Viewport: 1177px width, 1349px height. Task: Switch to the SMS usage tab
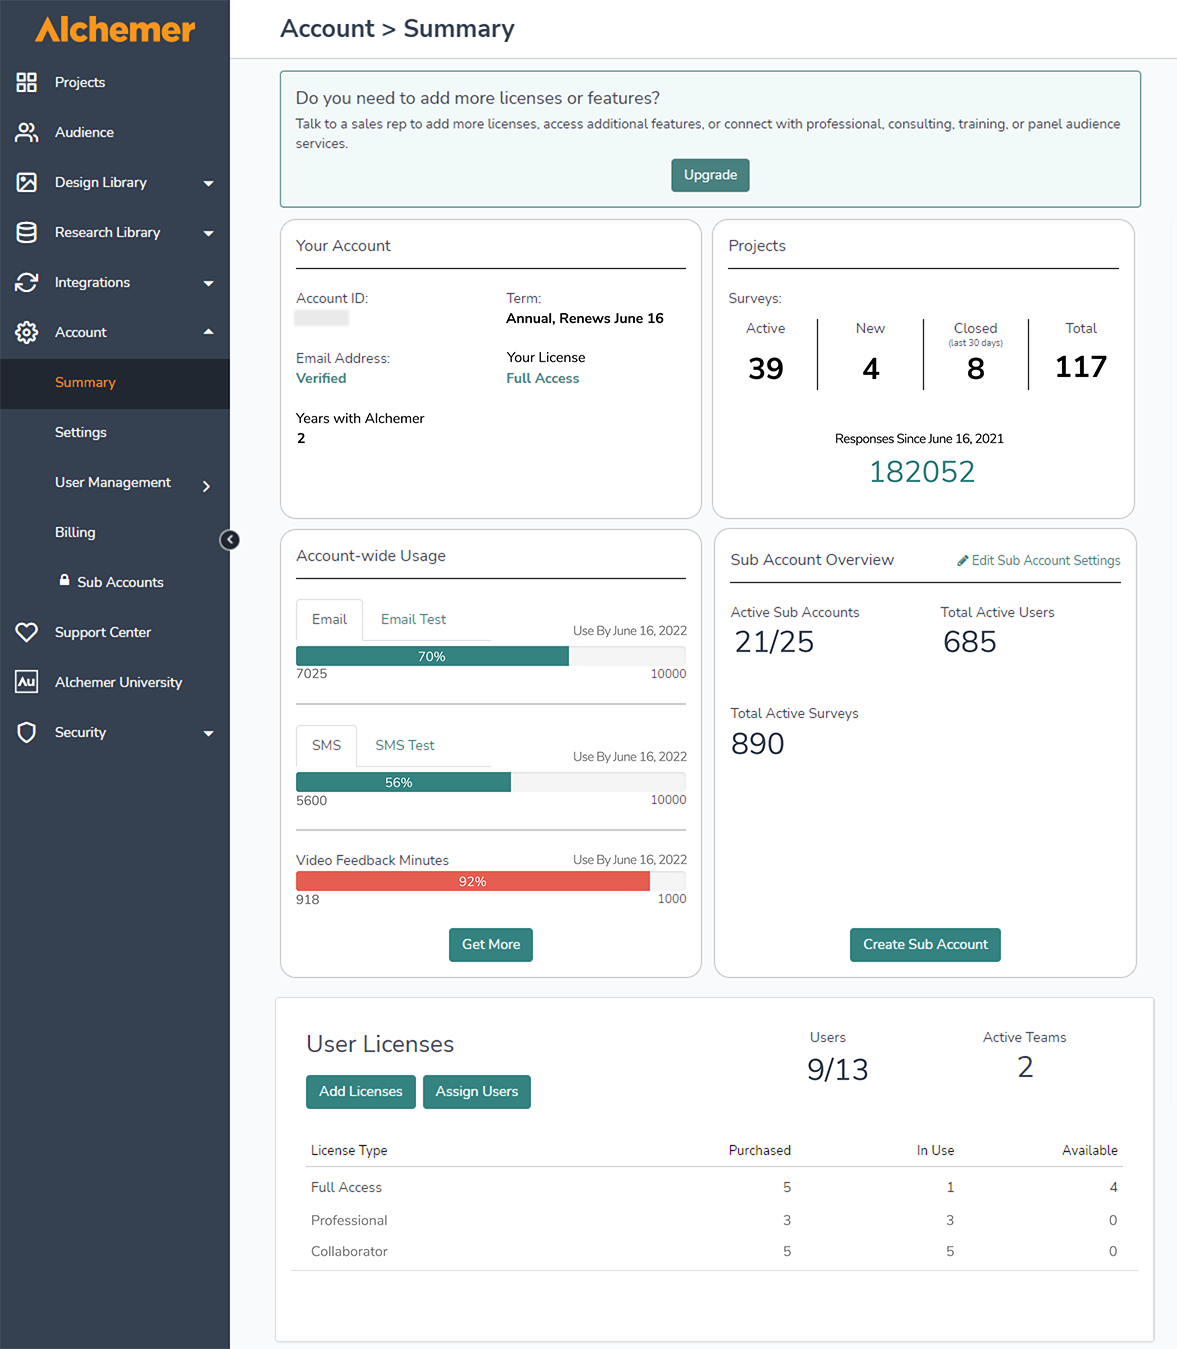(x=326, y=746)
